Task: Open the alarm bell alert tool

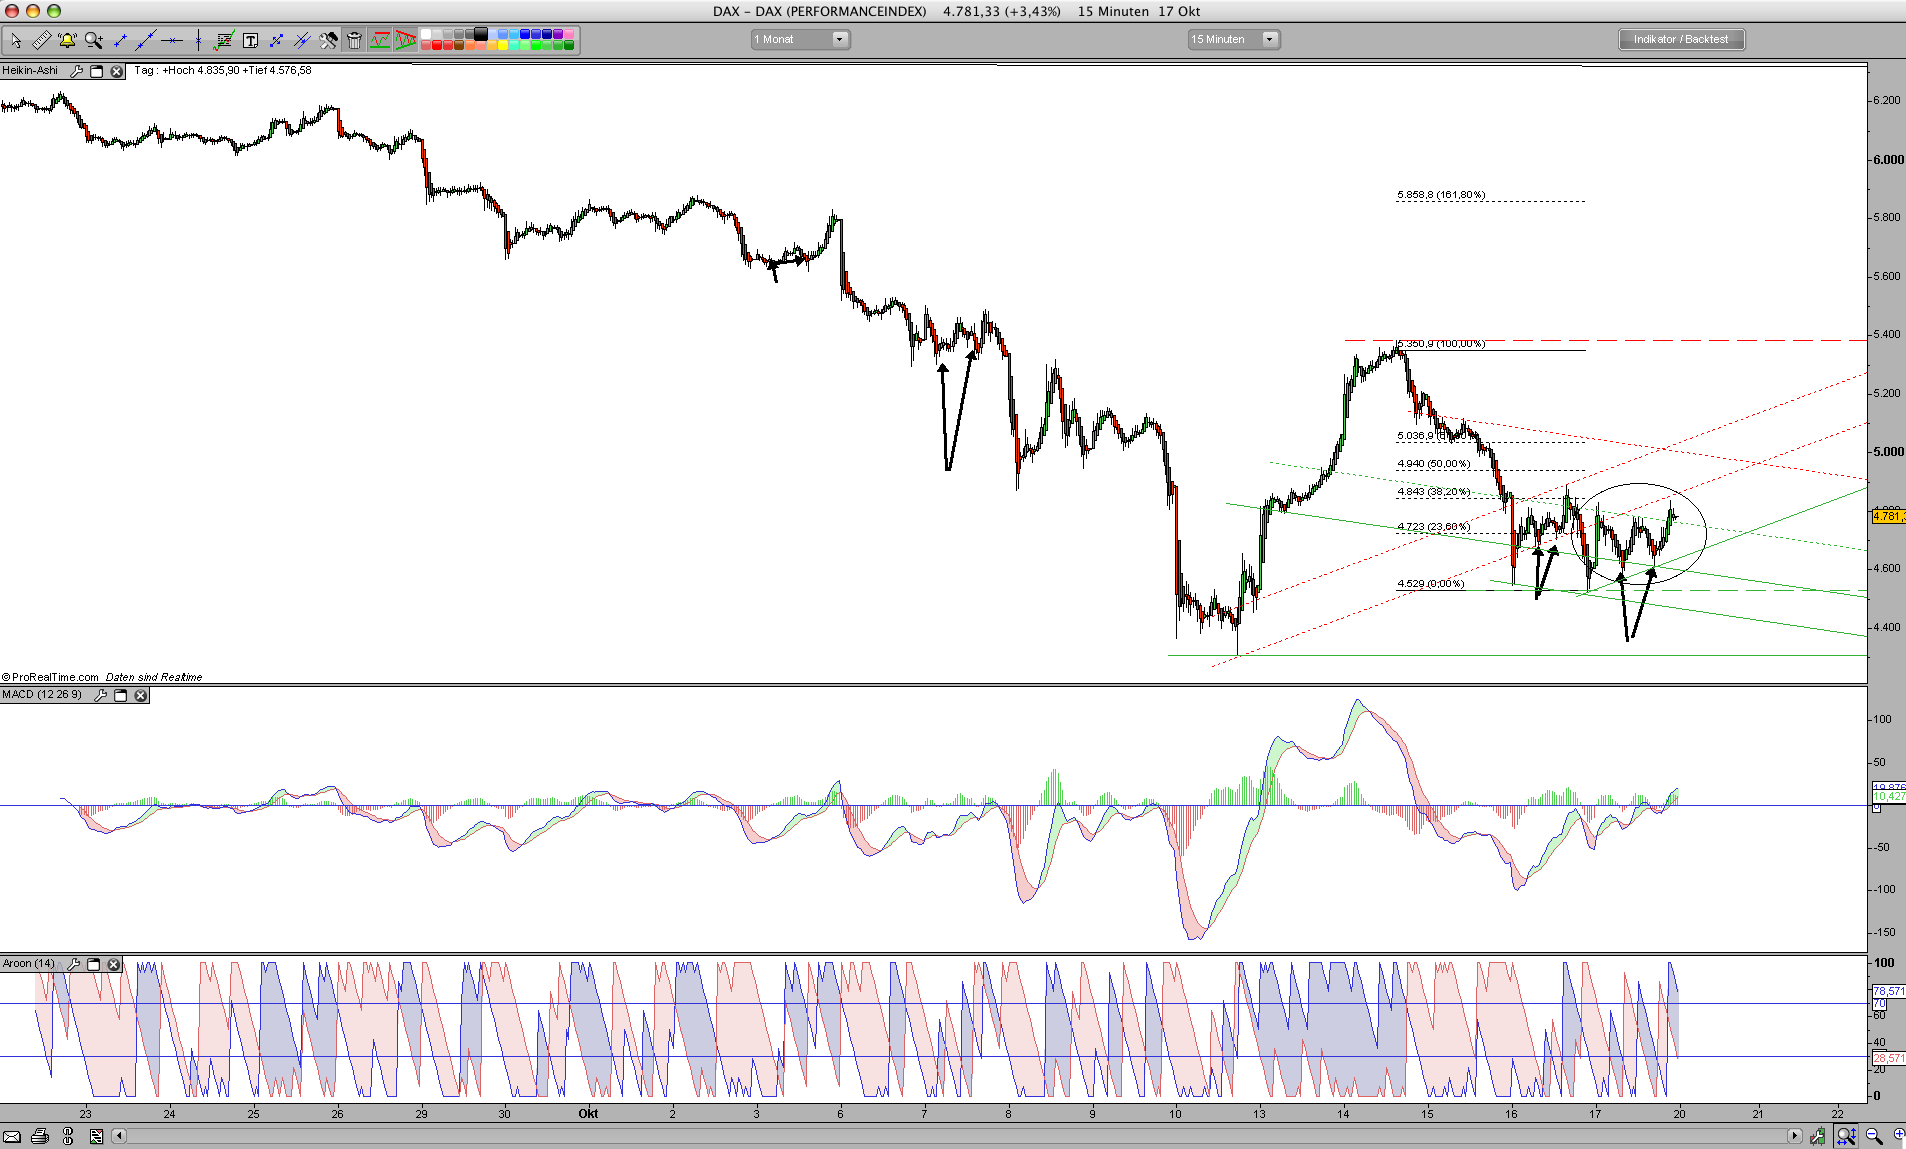Action: pos(67,40)
